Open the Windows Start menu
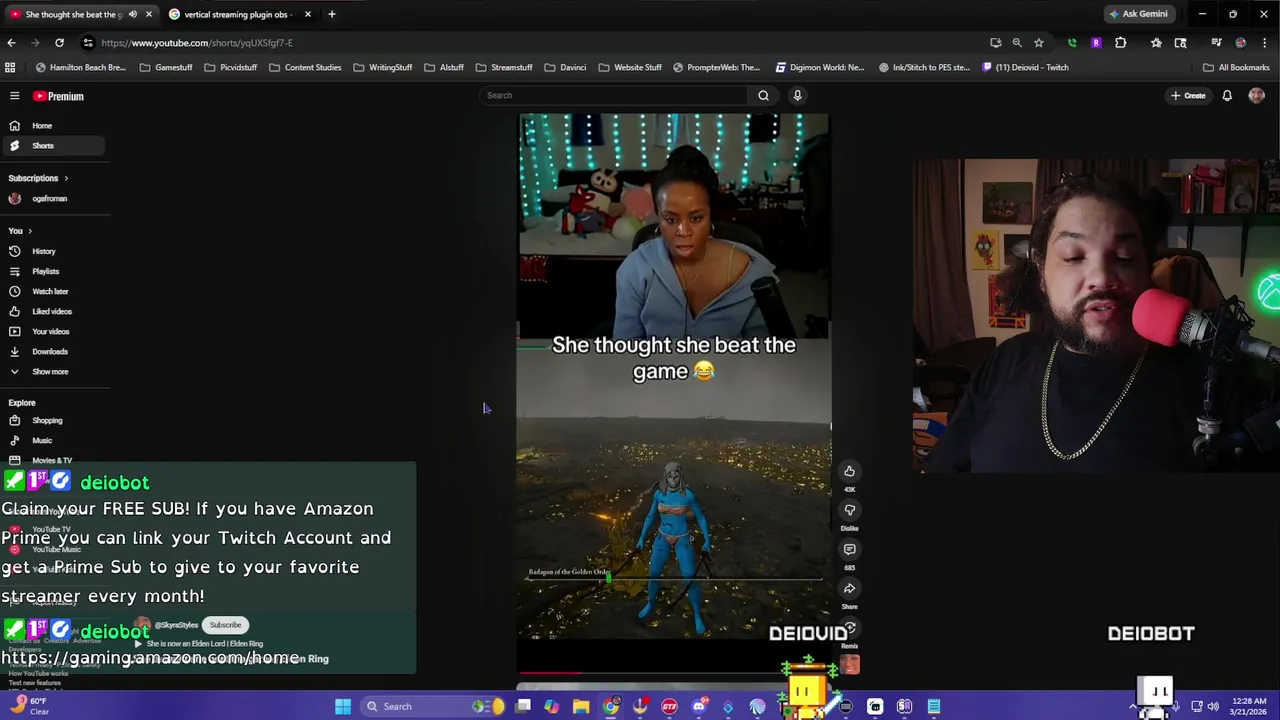Image resolution: width=1280 pixels, height=720 pixels. click(343, 706)
